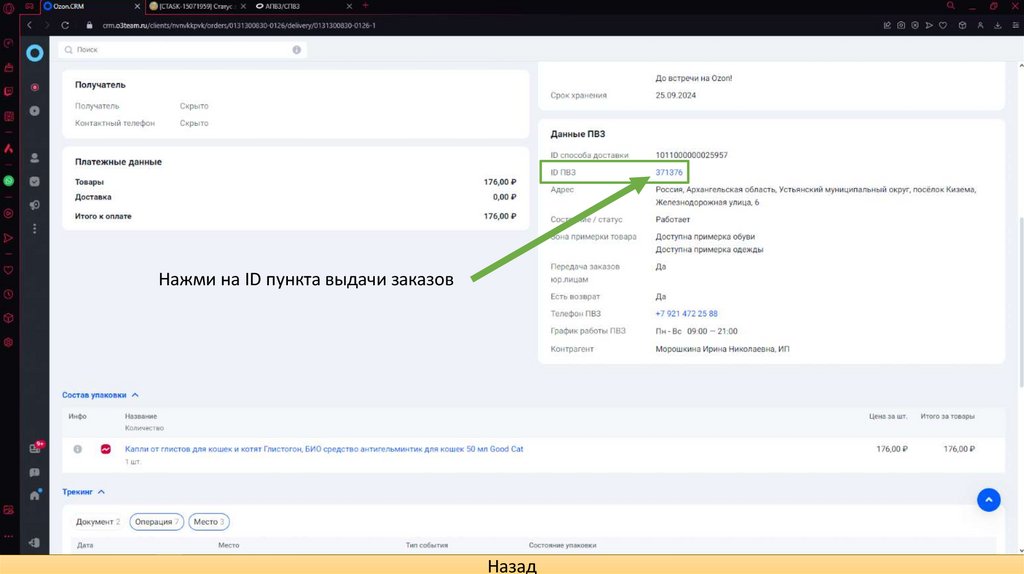Click pink chart icon in product row
1024x574 pixels.
106,449
